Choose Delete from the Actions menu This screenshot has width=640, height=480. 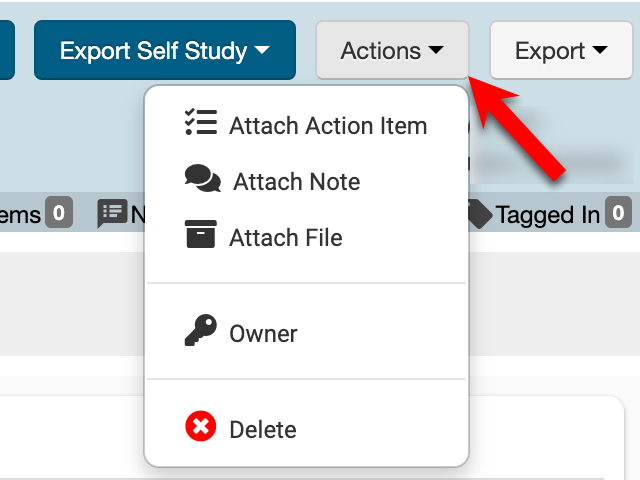tap(263, 430)
